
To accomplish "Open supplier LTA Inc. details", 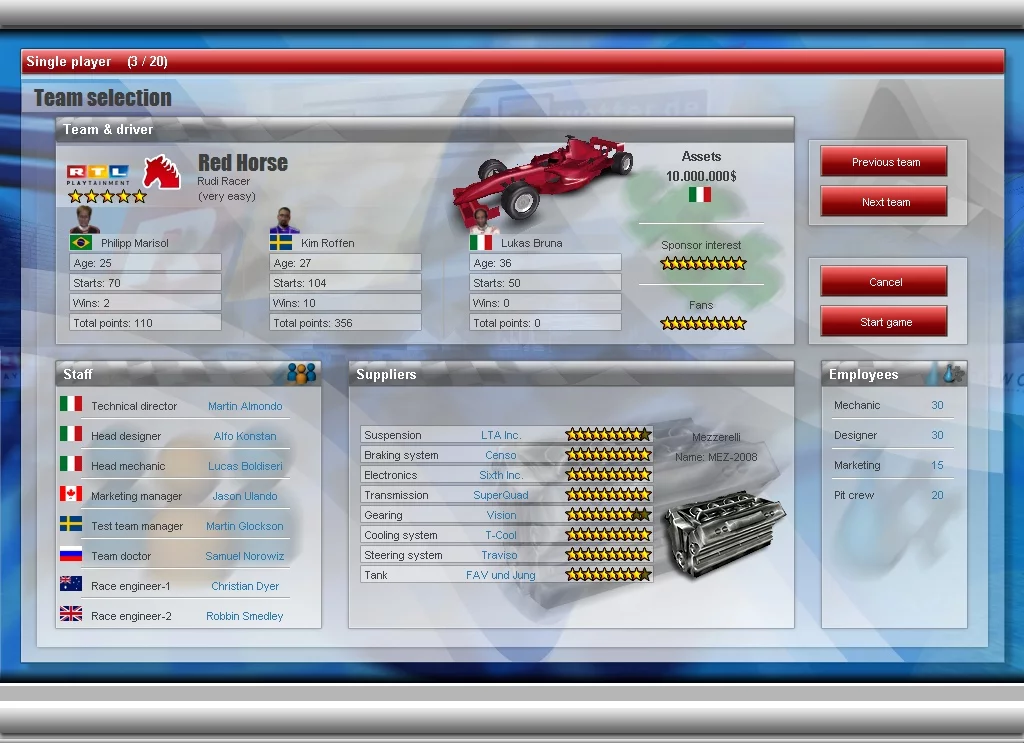I will click(501, 434).
